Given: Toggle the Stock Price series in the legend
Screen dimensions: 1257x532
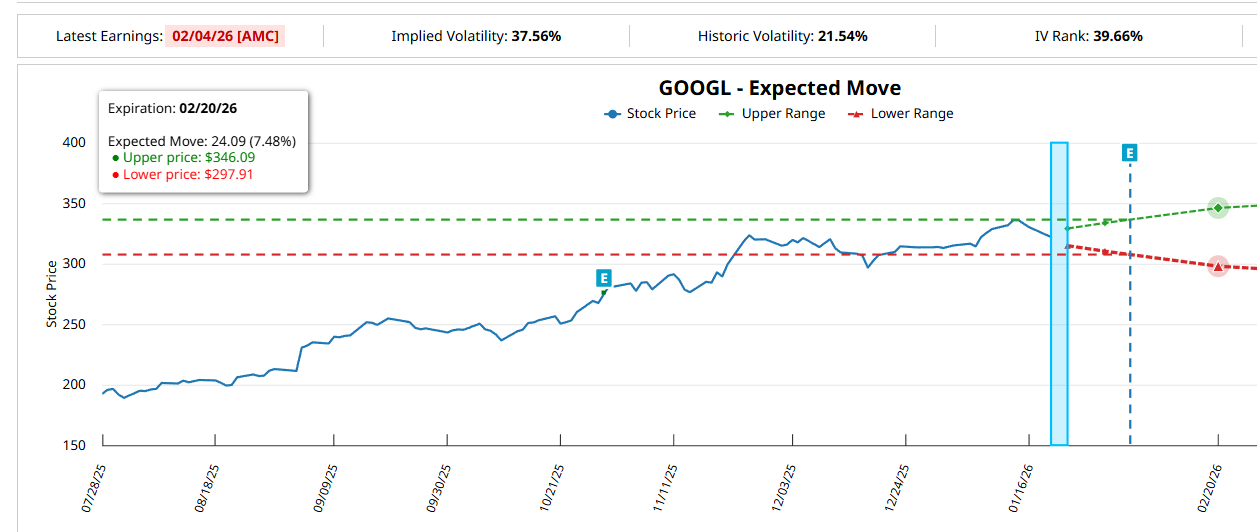Looking at the screenshot, I should [x=650, y=114].
